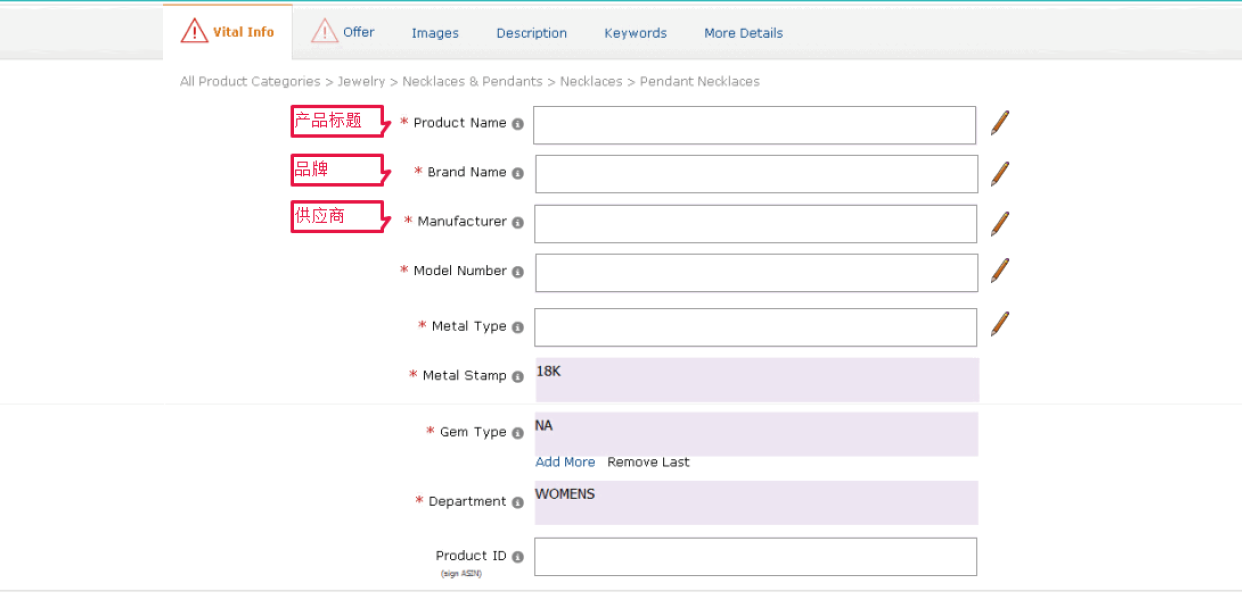1242x600 pixels.
Task: Click pencil edit icon beside Metal Type field
Action: click(1000, 323)
